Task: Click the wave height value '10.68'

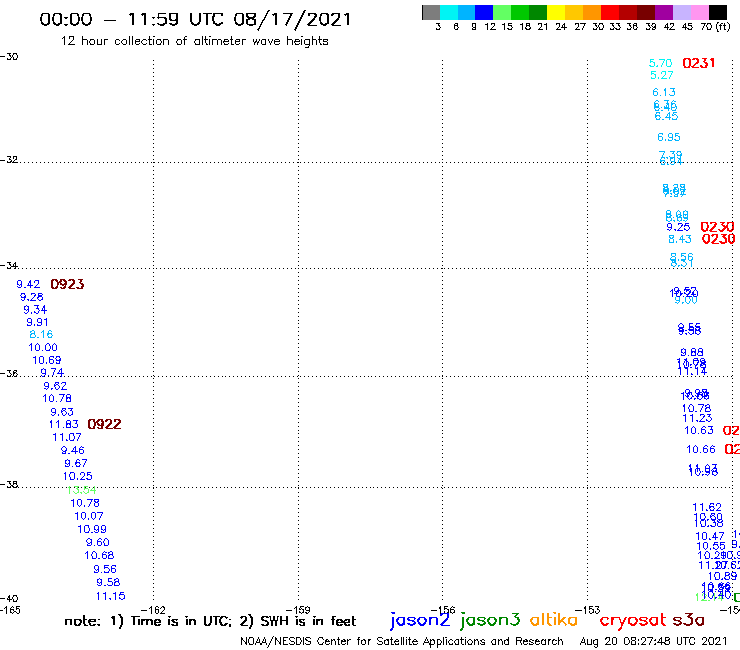Action: pos(99,556)
